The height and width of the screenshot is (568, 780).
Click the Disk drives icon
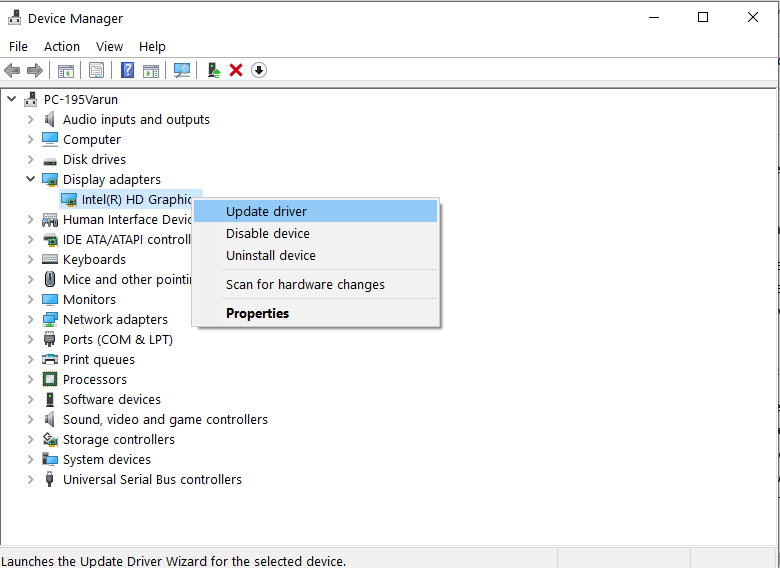tap(50, 161)
